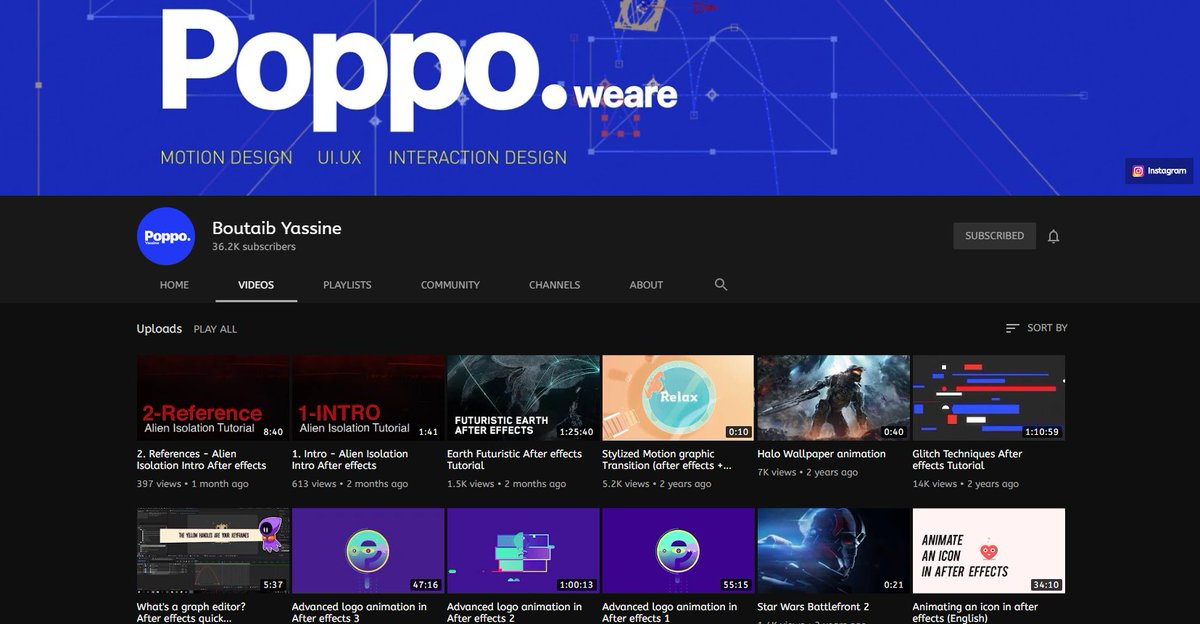This screenshot has width=1200, height=624.
Task: Click title 'Glitch Techniques After effects Tutorial'
Action: tap(968, 460)
